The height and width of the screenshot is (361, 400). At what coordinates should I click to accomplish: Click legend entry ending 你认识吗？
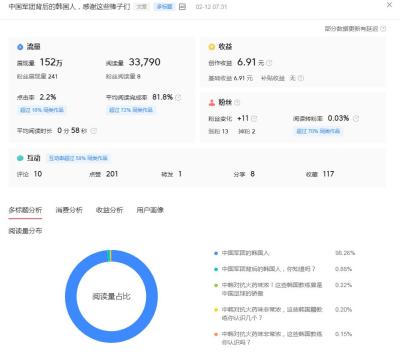pyautogui.click(x=272, y=338)
